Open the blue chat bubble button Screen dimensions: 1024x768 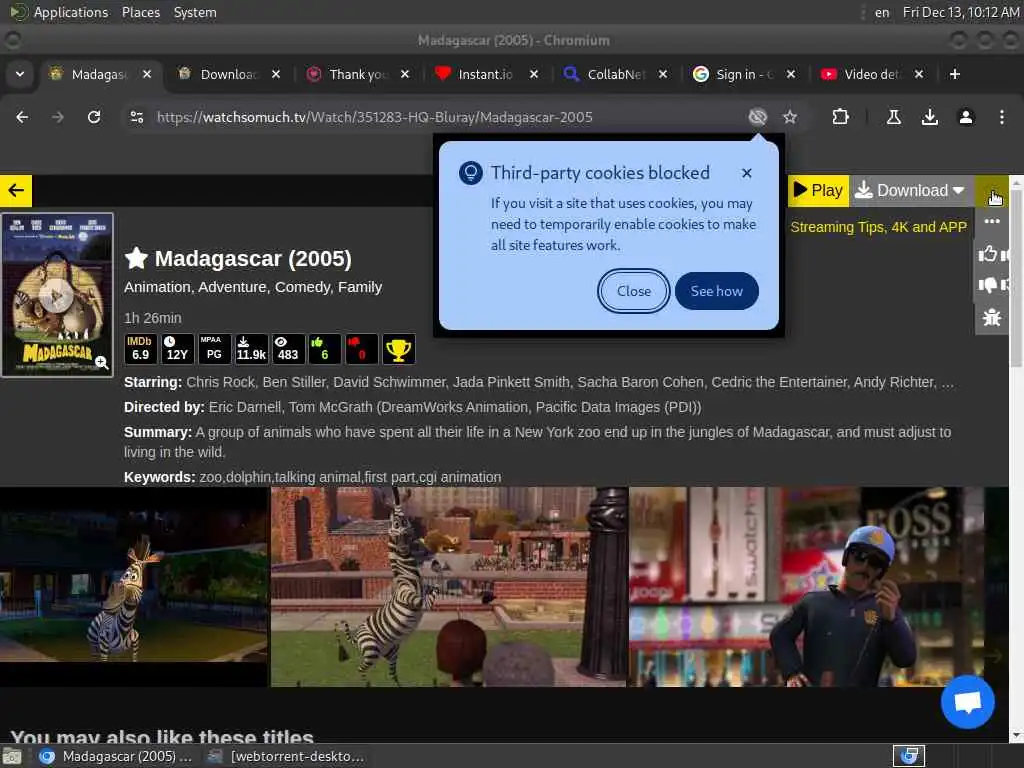coord(967,702)
